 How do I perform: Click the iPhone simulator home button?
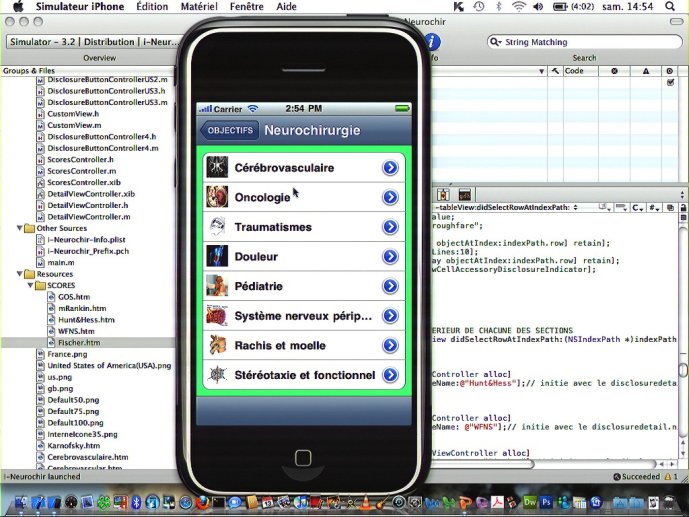click(303, 458)
